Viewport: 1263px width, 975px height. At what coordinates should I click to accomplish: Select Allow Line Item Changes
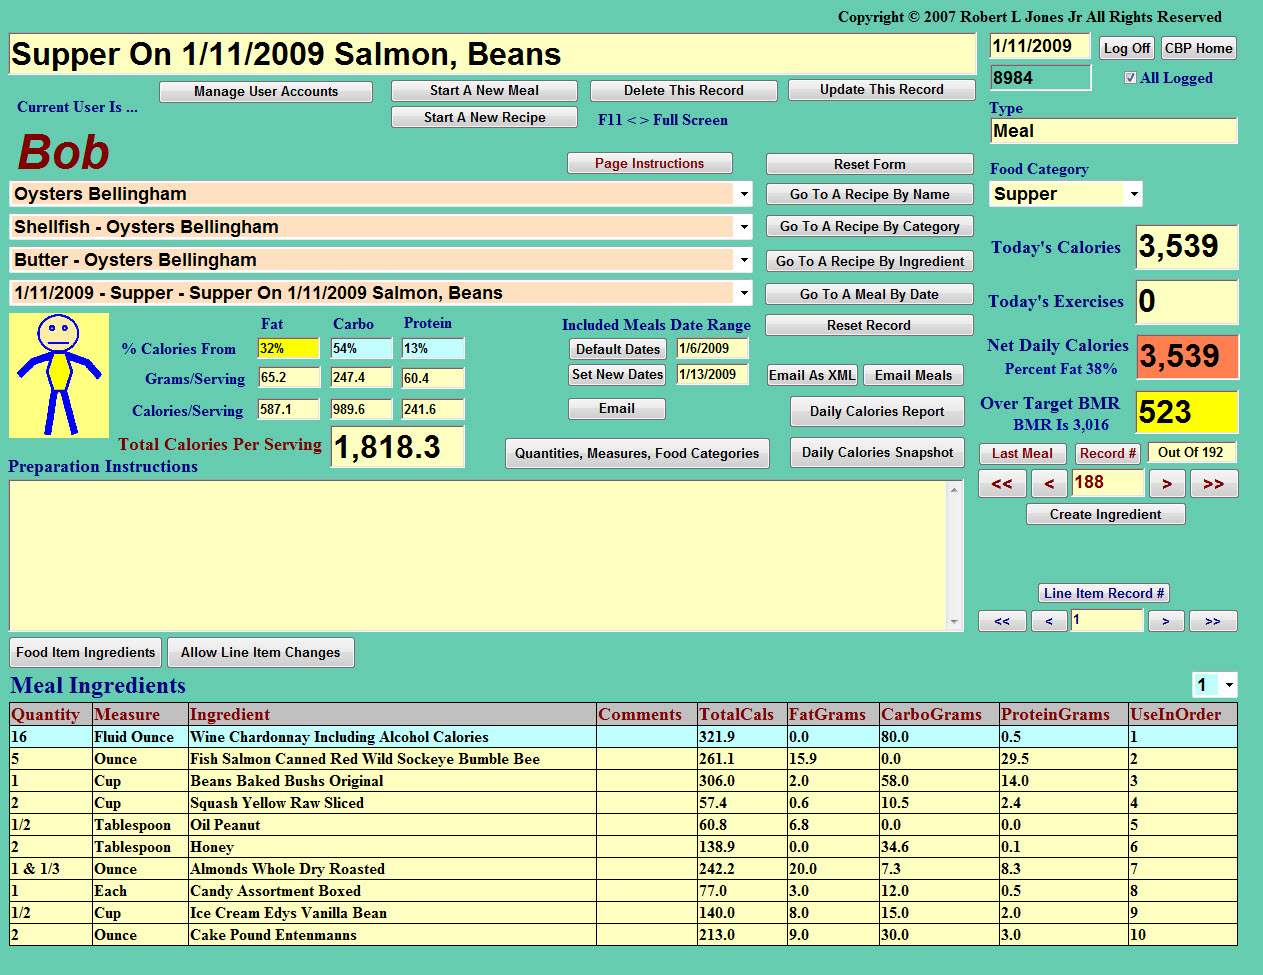(260, 652)
